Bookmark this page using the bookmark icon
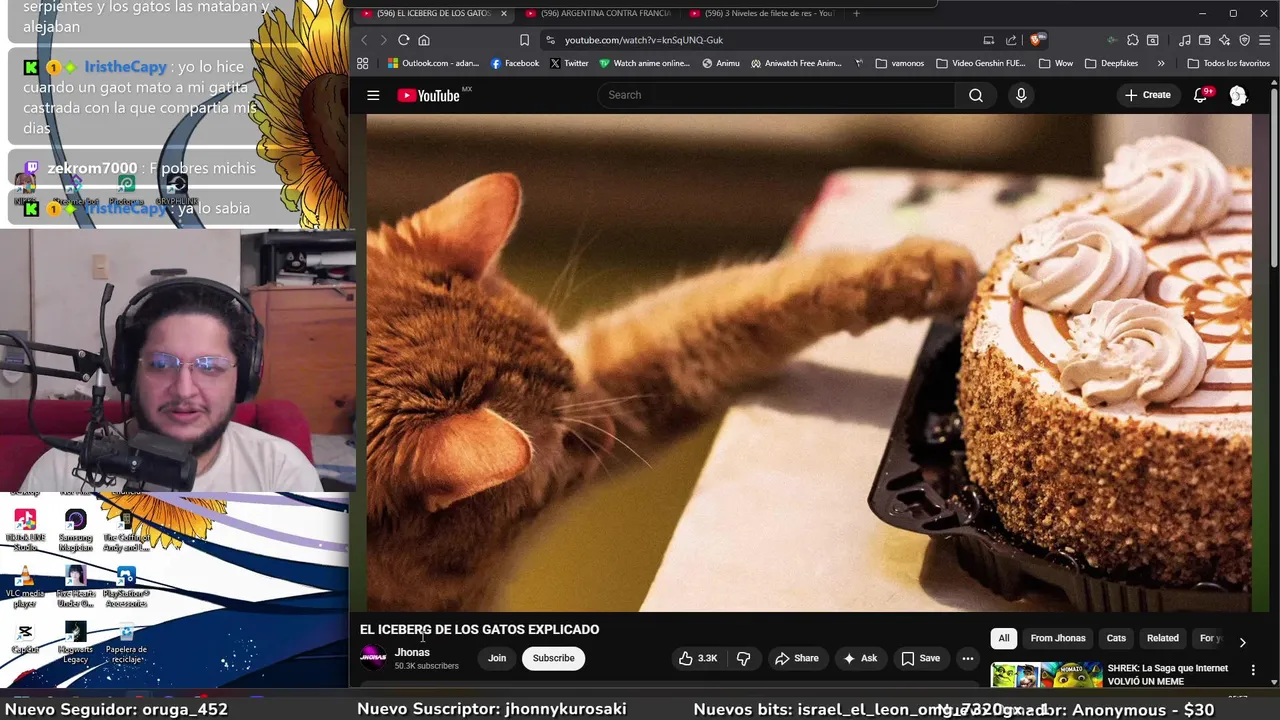This screenshot has width=1280, height=720. 524,40
